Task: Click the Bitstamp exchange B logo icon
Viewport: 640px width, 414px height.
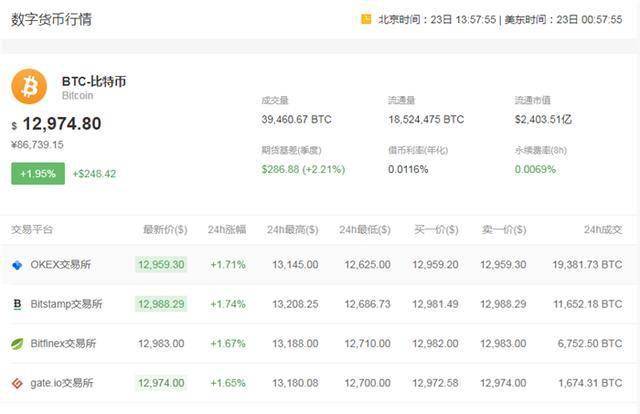Action: [x=17, y=304]
